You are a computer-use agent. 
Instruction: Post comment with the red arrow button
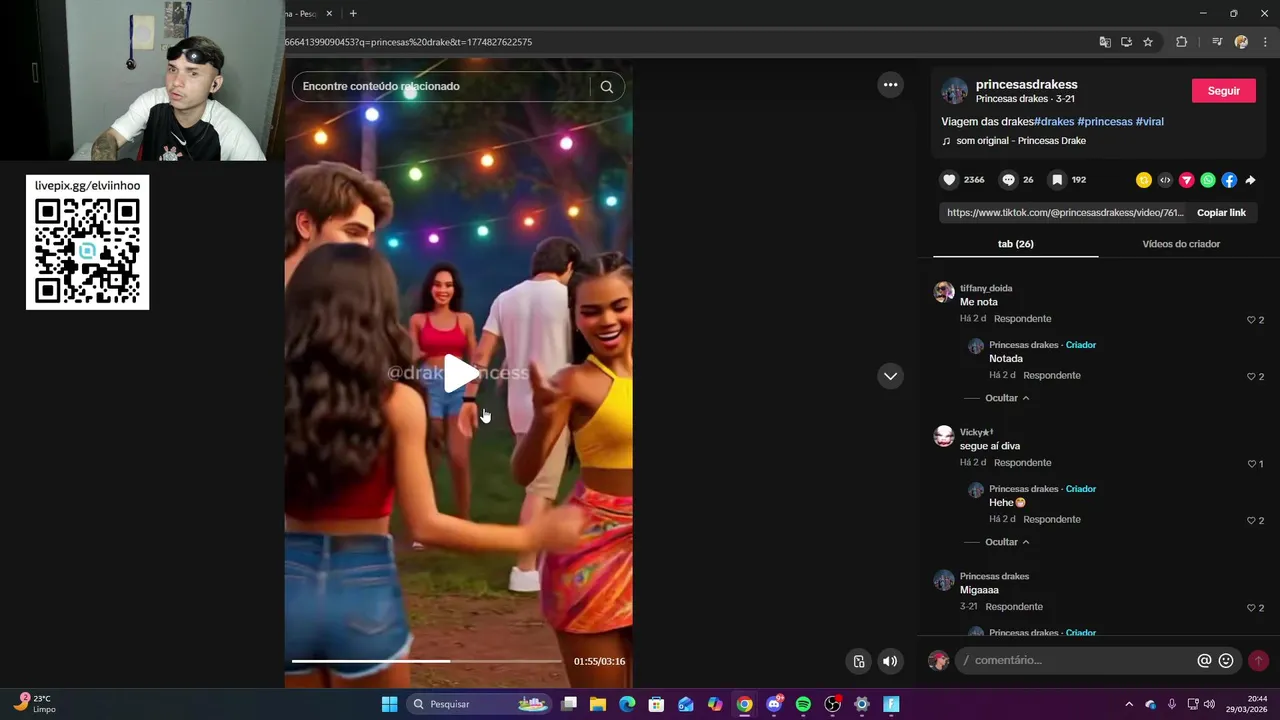coord(1258,661)
